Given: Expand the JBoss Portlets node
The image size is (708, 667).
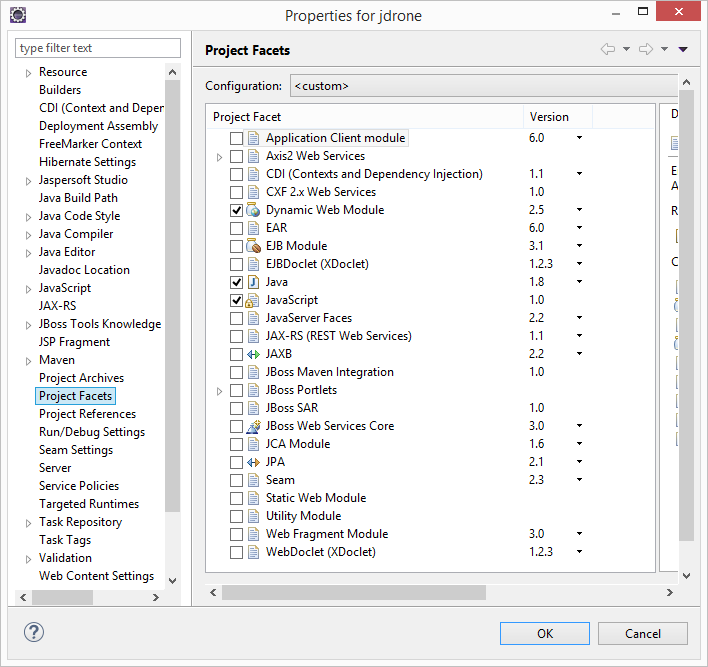Looking at the screenshot, I should 219,391.
